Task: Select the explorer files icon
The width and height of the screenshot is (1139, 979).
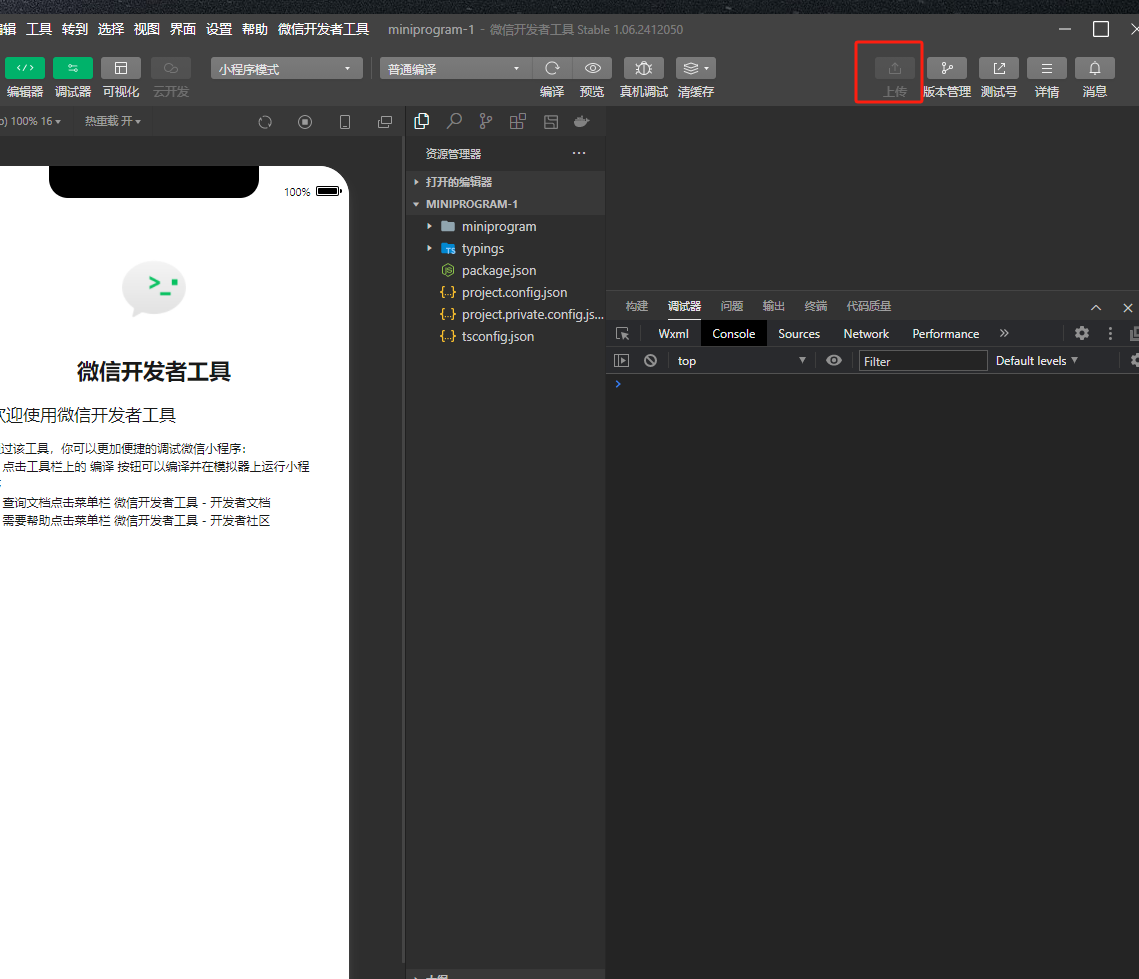Action: (x=421, y=121)
